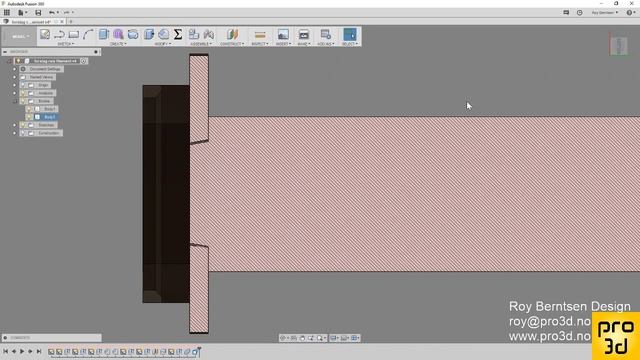Collapse the Bodies folder

(15, 101)
